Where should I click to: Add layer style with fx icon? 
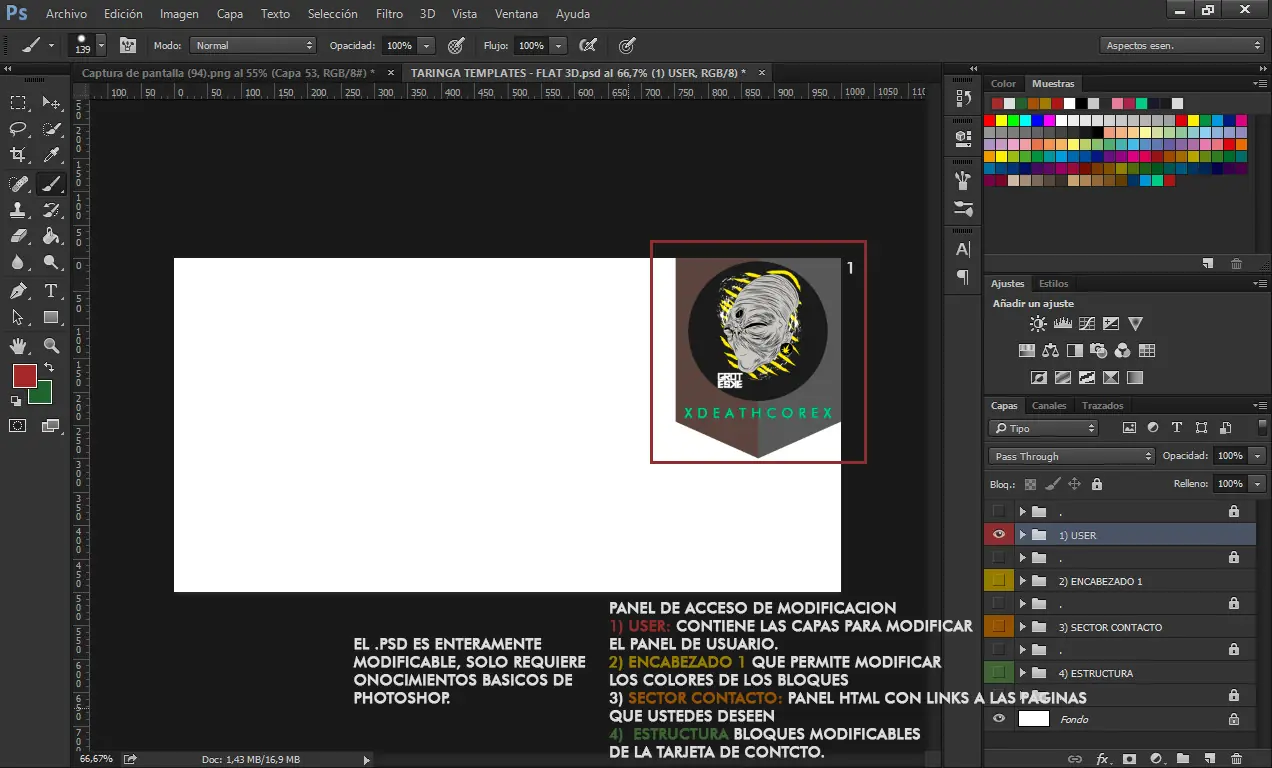coord(1104,759)
